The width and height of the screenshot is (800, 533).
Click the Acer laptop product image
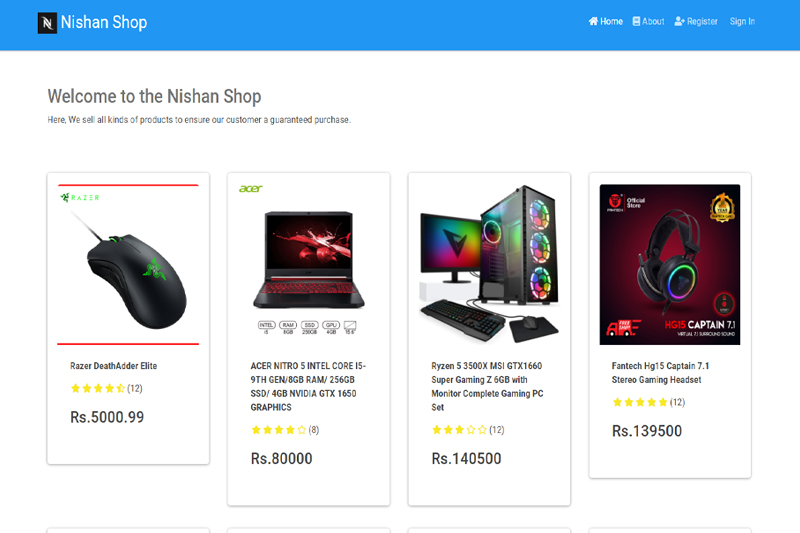(x=308, y=260)
